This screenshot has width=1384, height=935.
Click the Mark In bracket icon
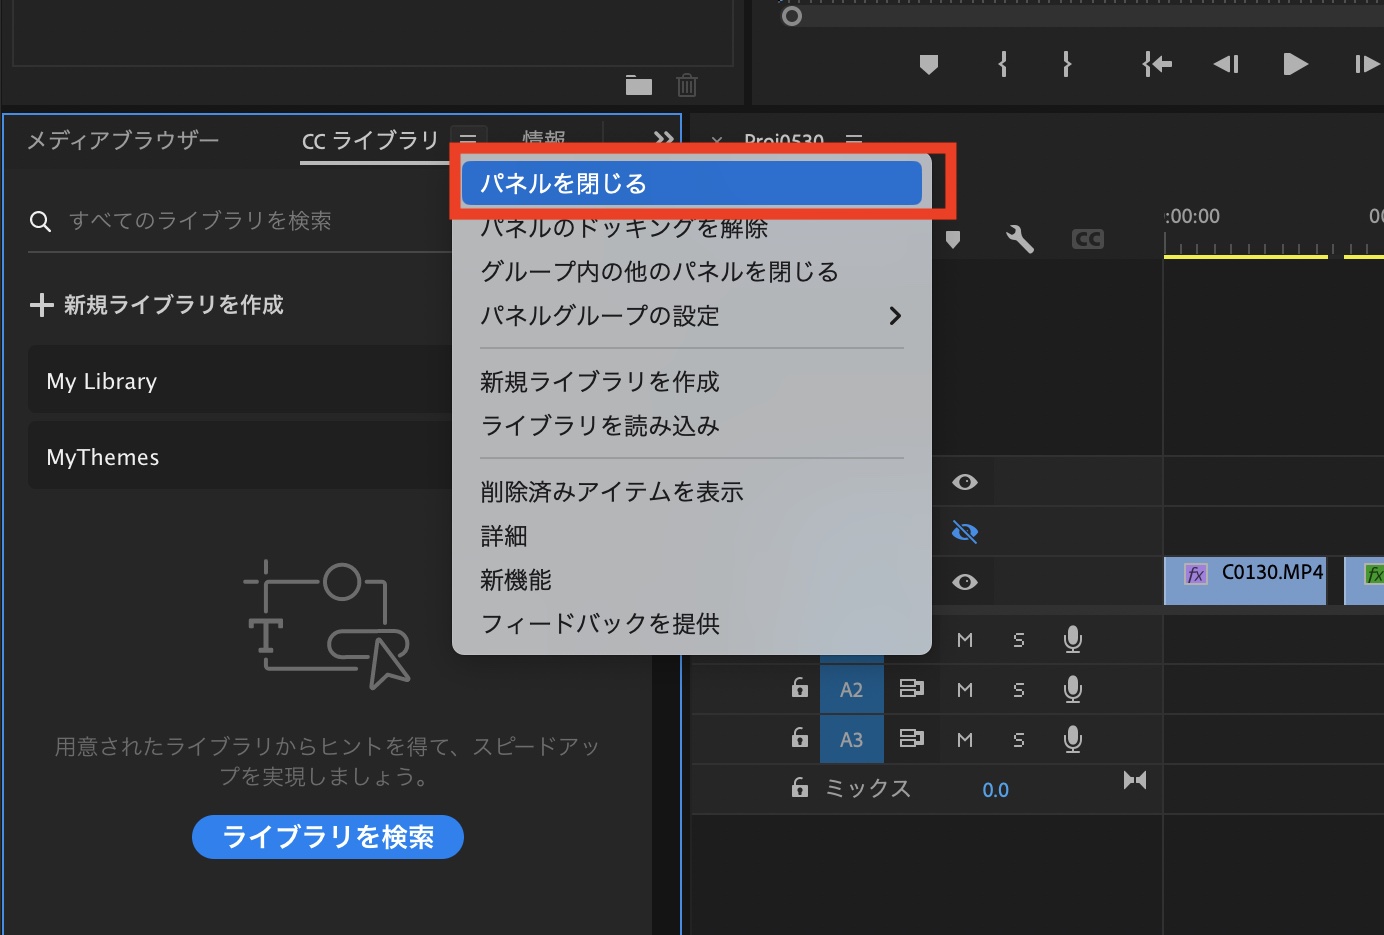[1003, 65]
